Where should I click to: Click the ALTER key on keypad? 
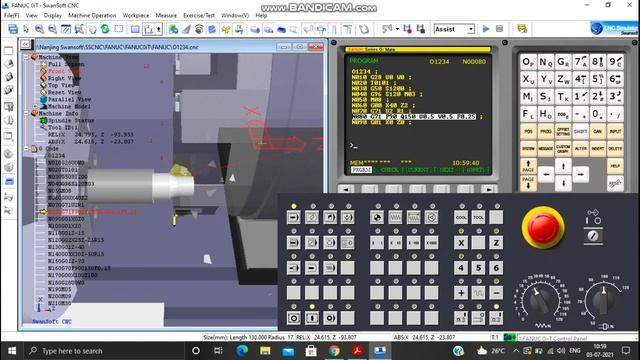580,149
